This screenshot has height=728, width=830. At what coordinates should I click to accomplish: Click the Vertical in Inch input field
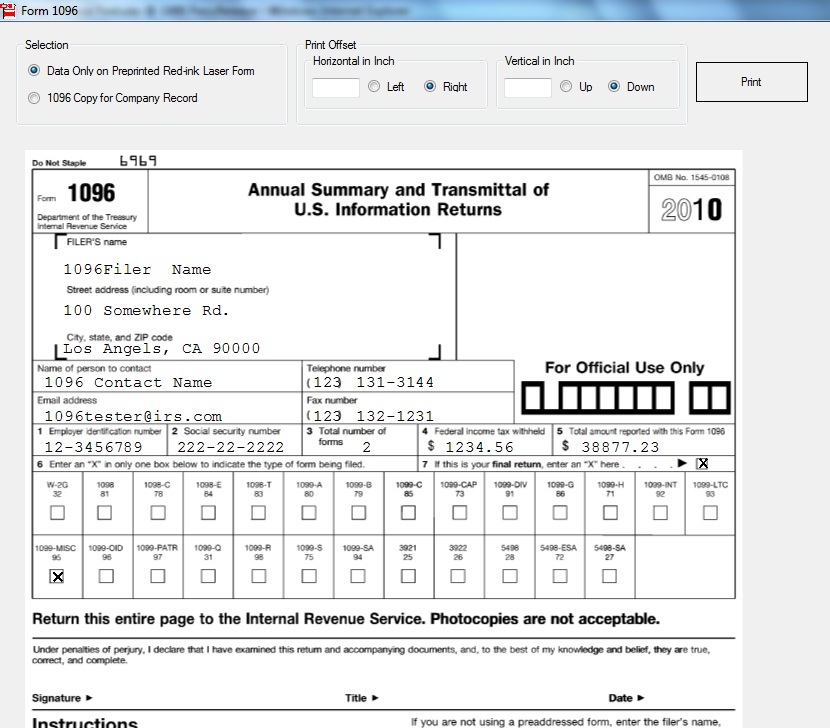pyautogui.click(x=527, y=87)
